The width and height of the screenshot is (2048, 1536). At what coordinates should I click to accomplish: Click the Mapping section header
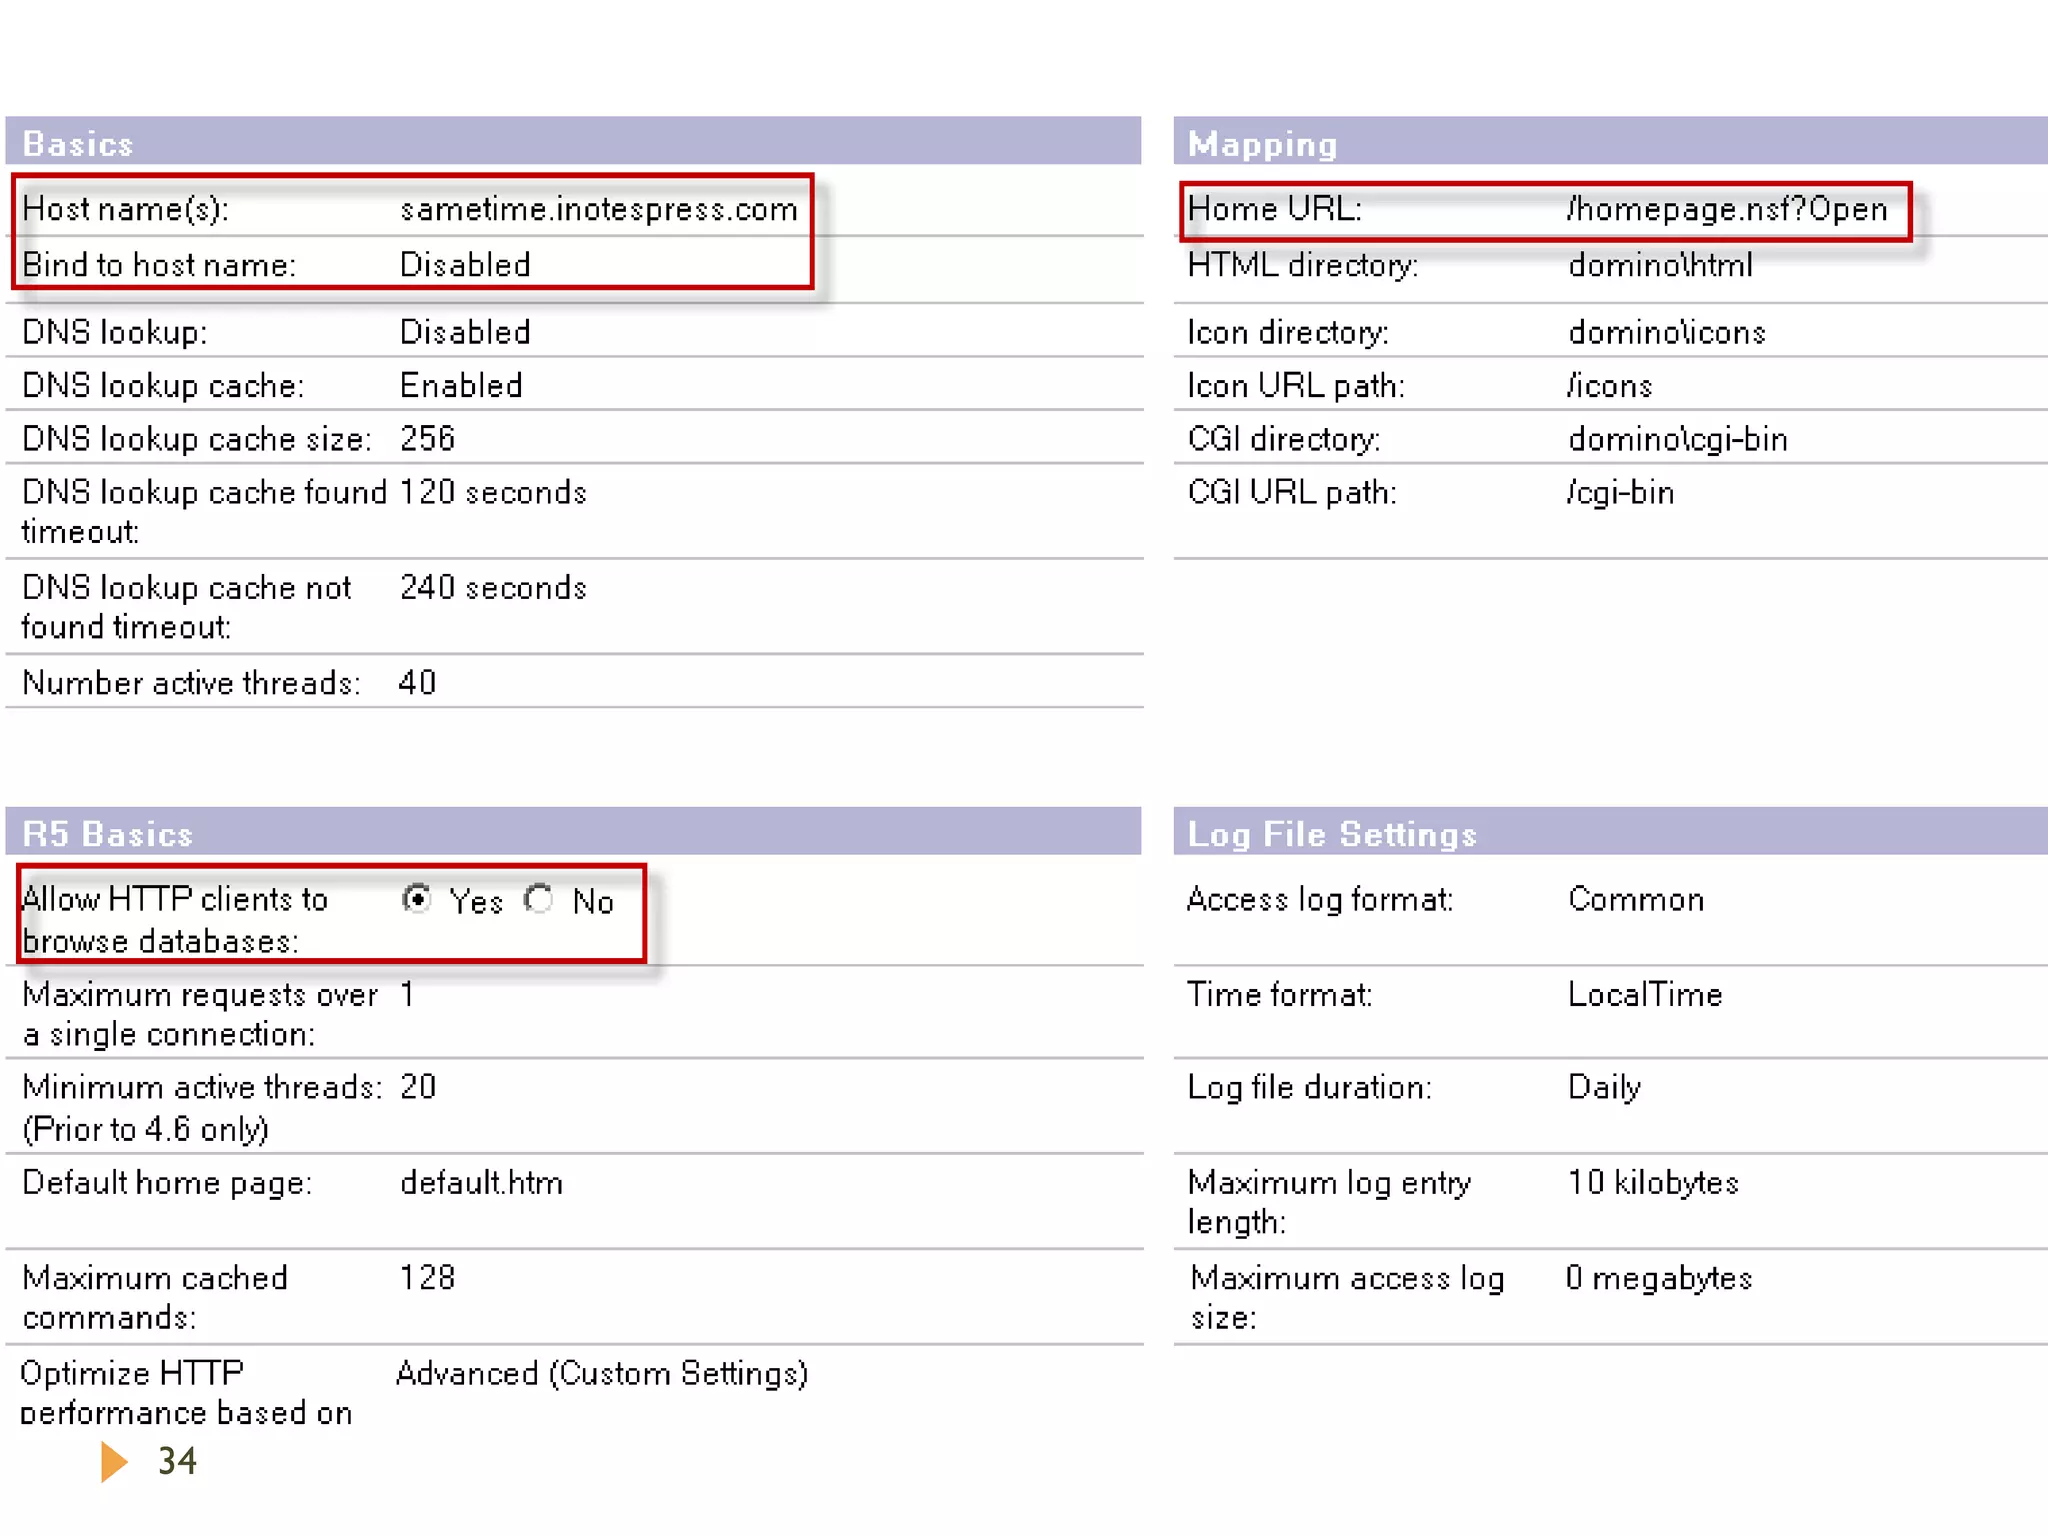(x=1262, y=143)
